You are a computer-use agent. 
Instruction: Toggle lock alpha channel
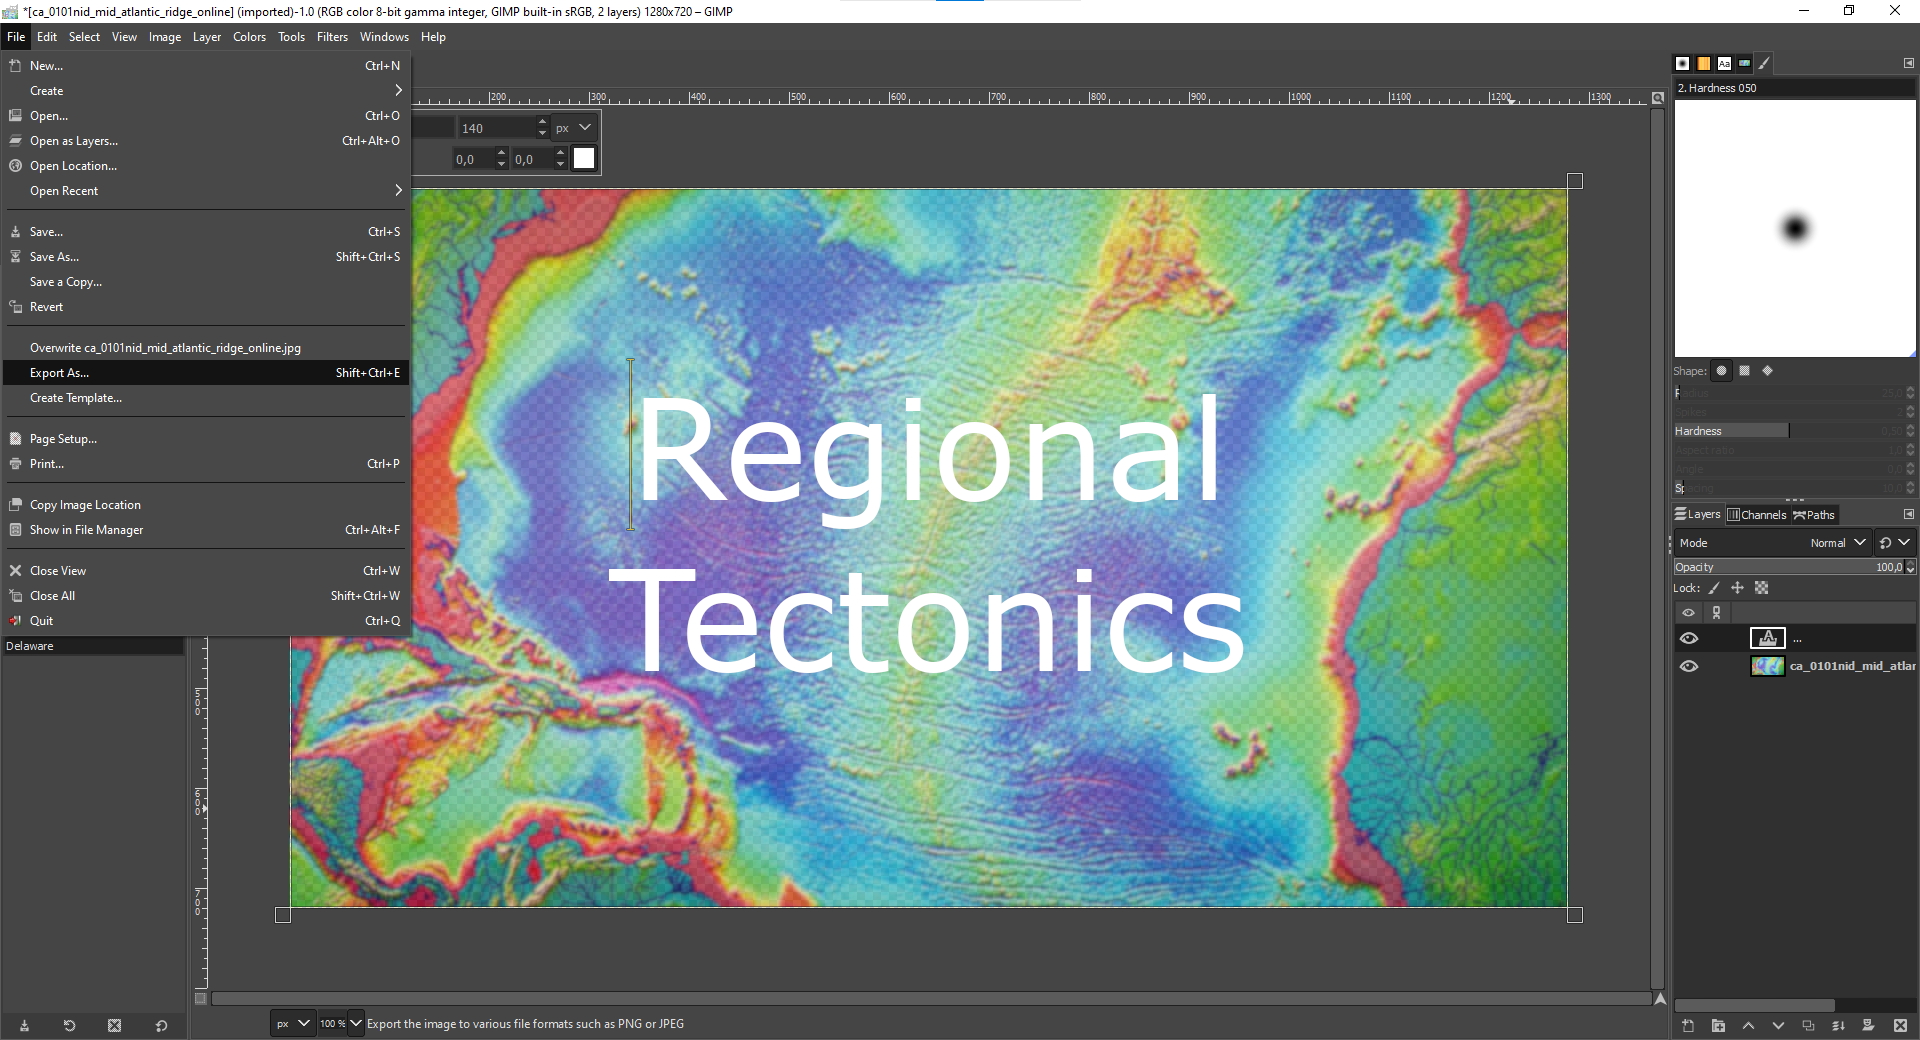(x=1762, y=588)
